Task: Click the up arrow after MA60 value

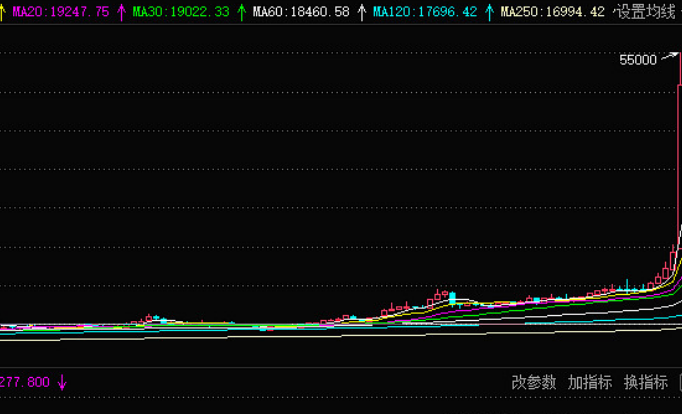Action: pos(362,12)
